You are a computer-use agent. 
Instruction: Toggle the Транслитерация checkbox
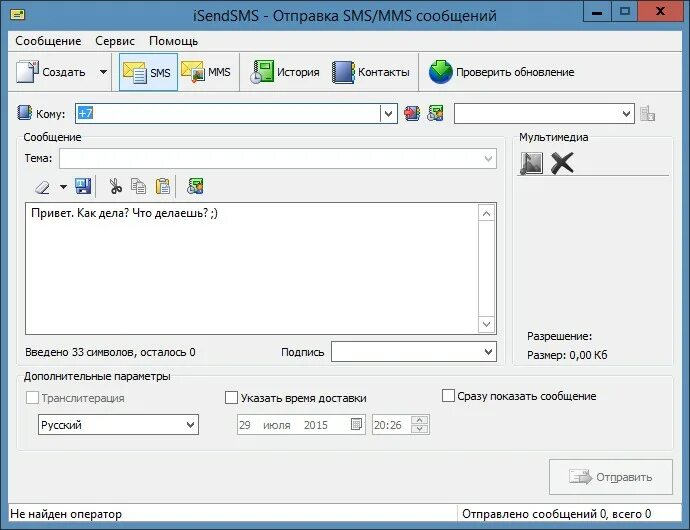[32, 398]
